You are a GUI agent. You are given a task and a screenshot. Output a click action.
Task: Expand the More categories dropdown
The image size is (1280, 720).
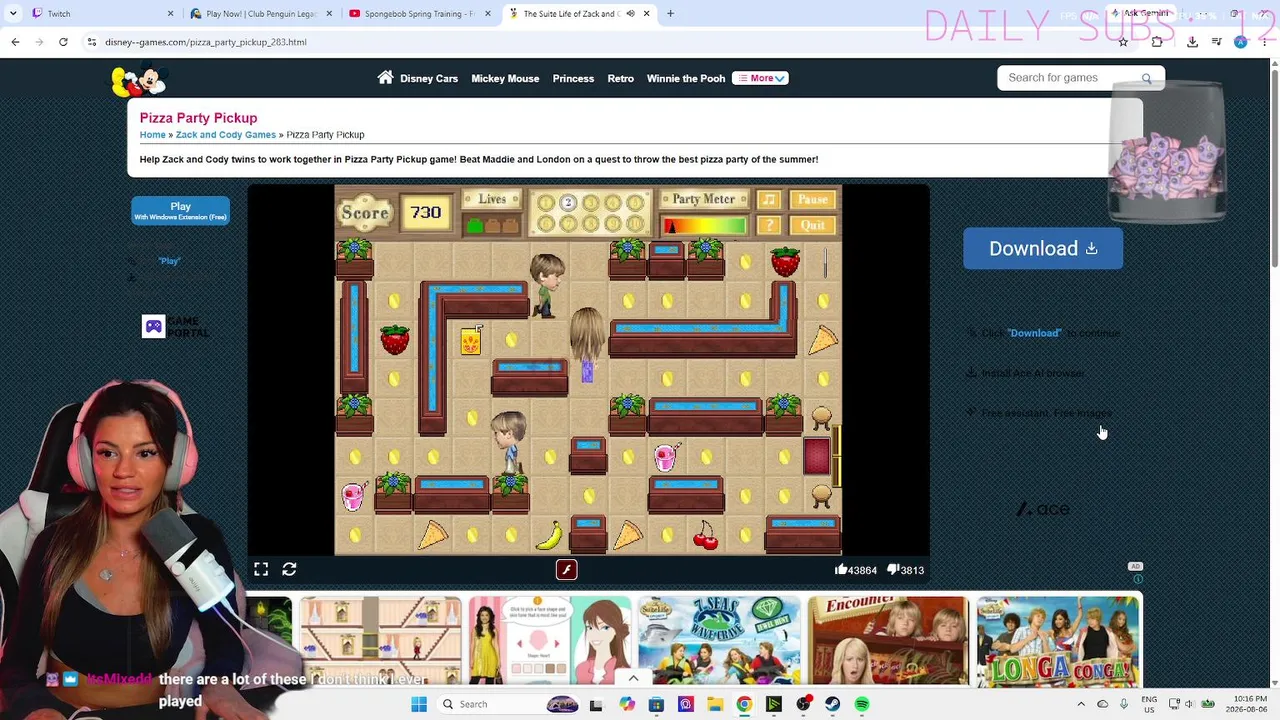pos(760,78)
